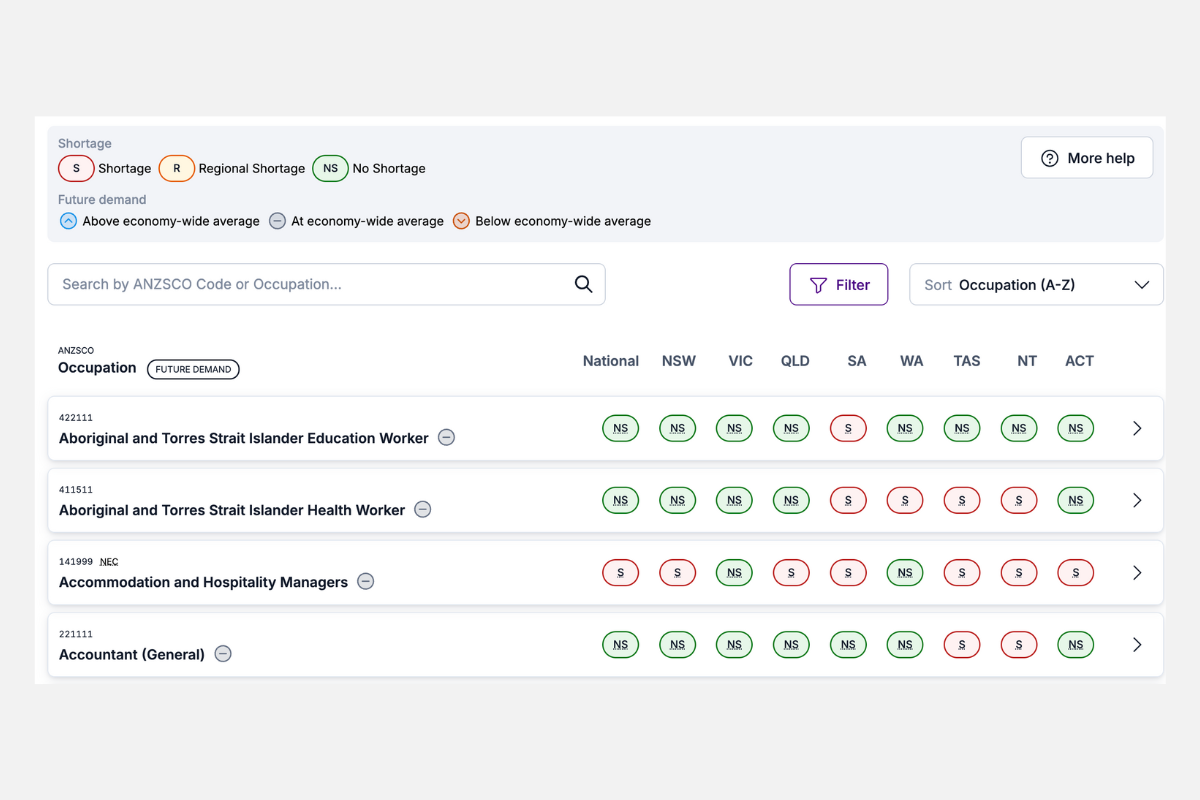Image resolution: width=1200 pixels, height=800 pixels.
Task: Click the TAS shortage badge for Accountant (General)
Action: (x=962, y=645)
